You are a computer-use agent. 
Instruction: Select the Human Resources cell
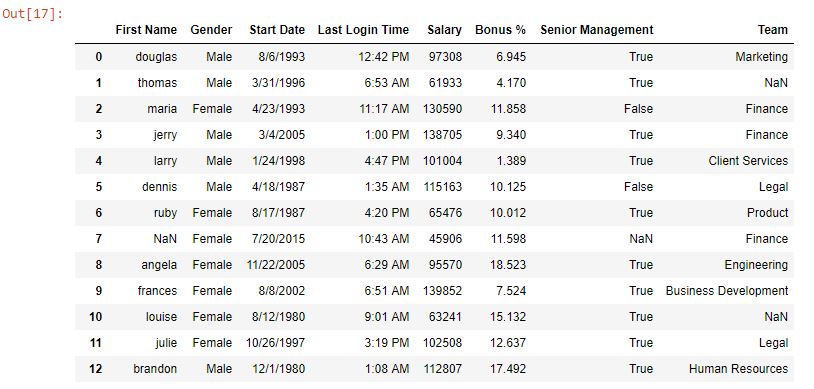click(x=738, y=369)
